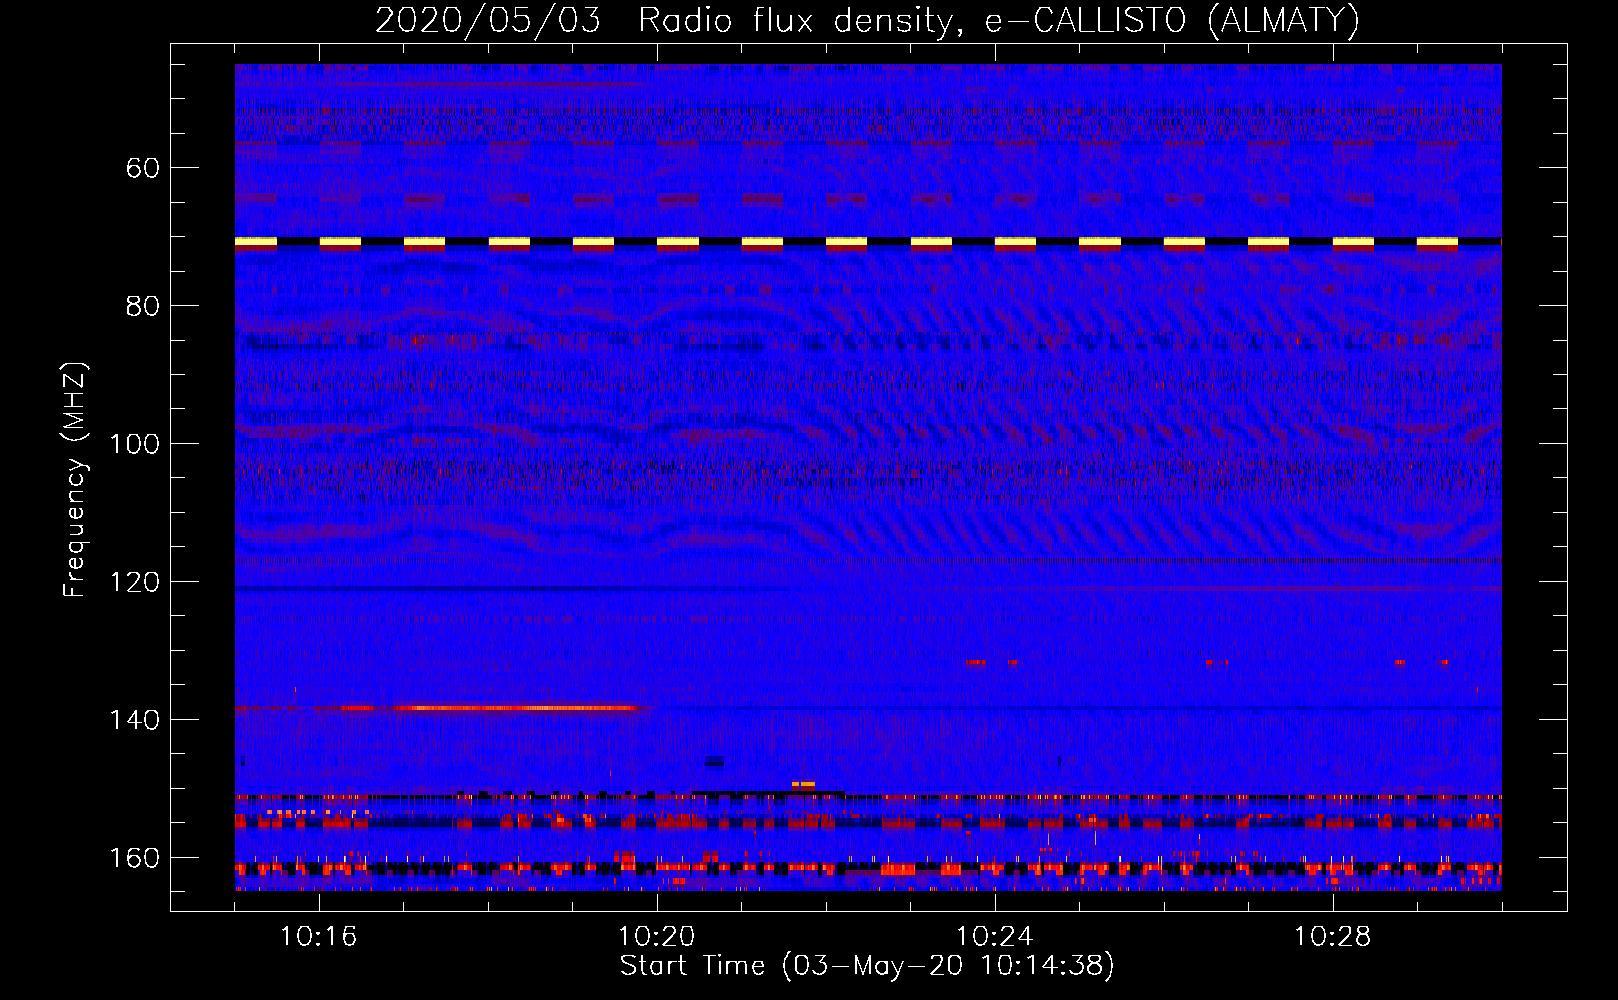Click the 'Start Time (03-May-20 10:14:38)' label

coord(867,966)
